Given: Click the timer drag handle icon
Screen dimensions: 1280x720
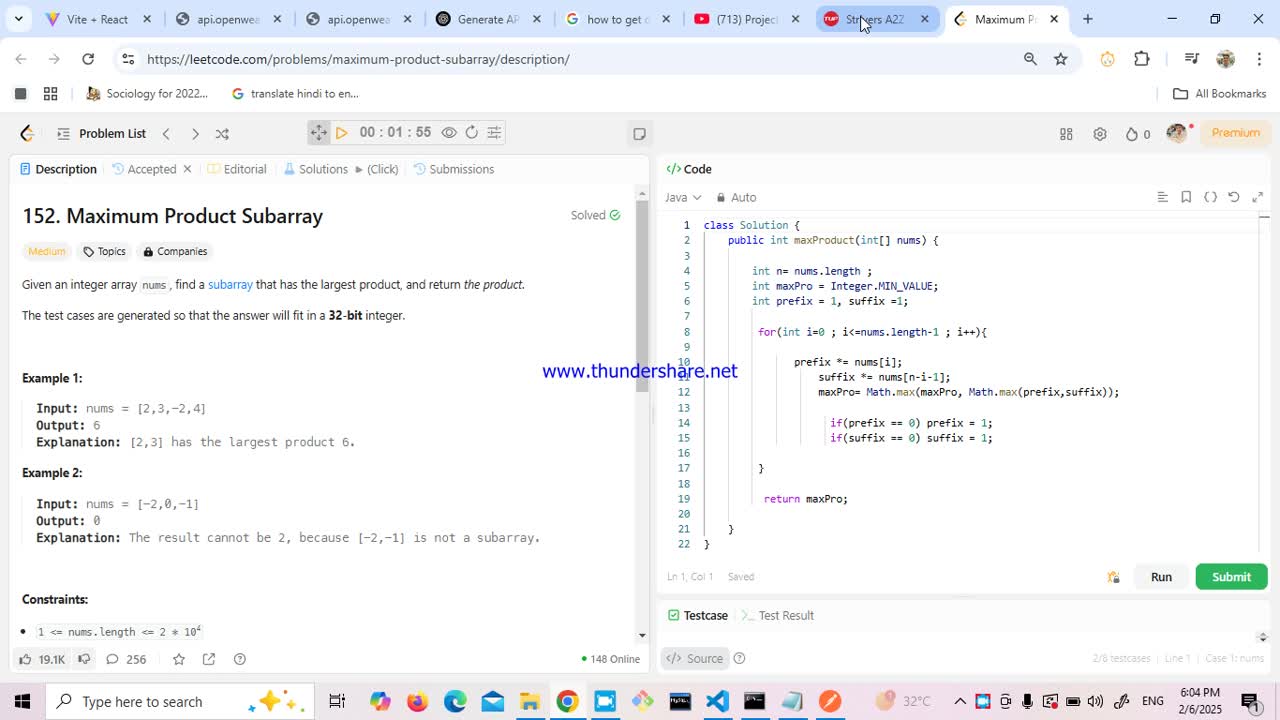Looking at the screenshot, I should [319, 132].
